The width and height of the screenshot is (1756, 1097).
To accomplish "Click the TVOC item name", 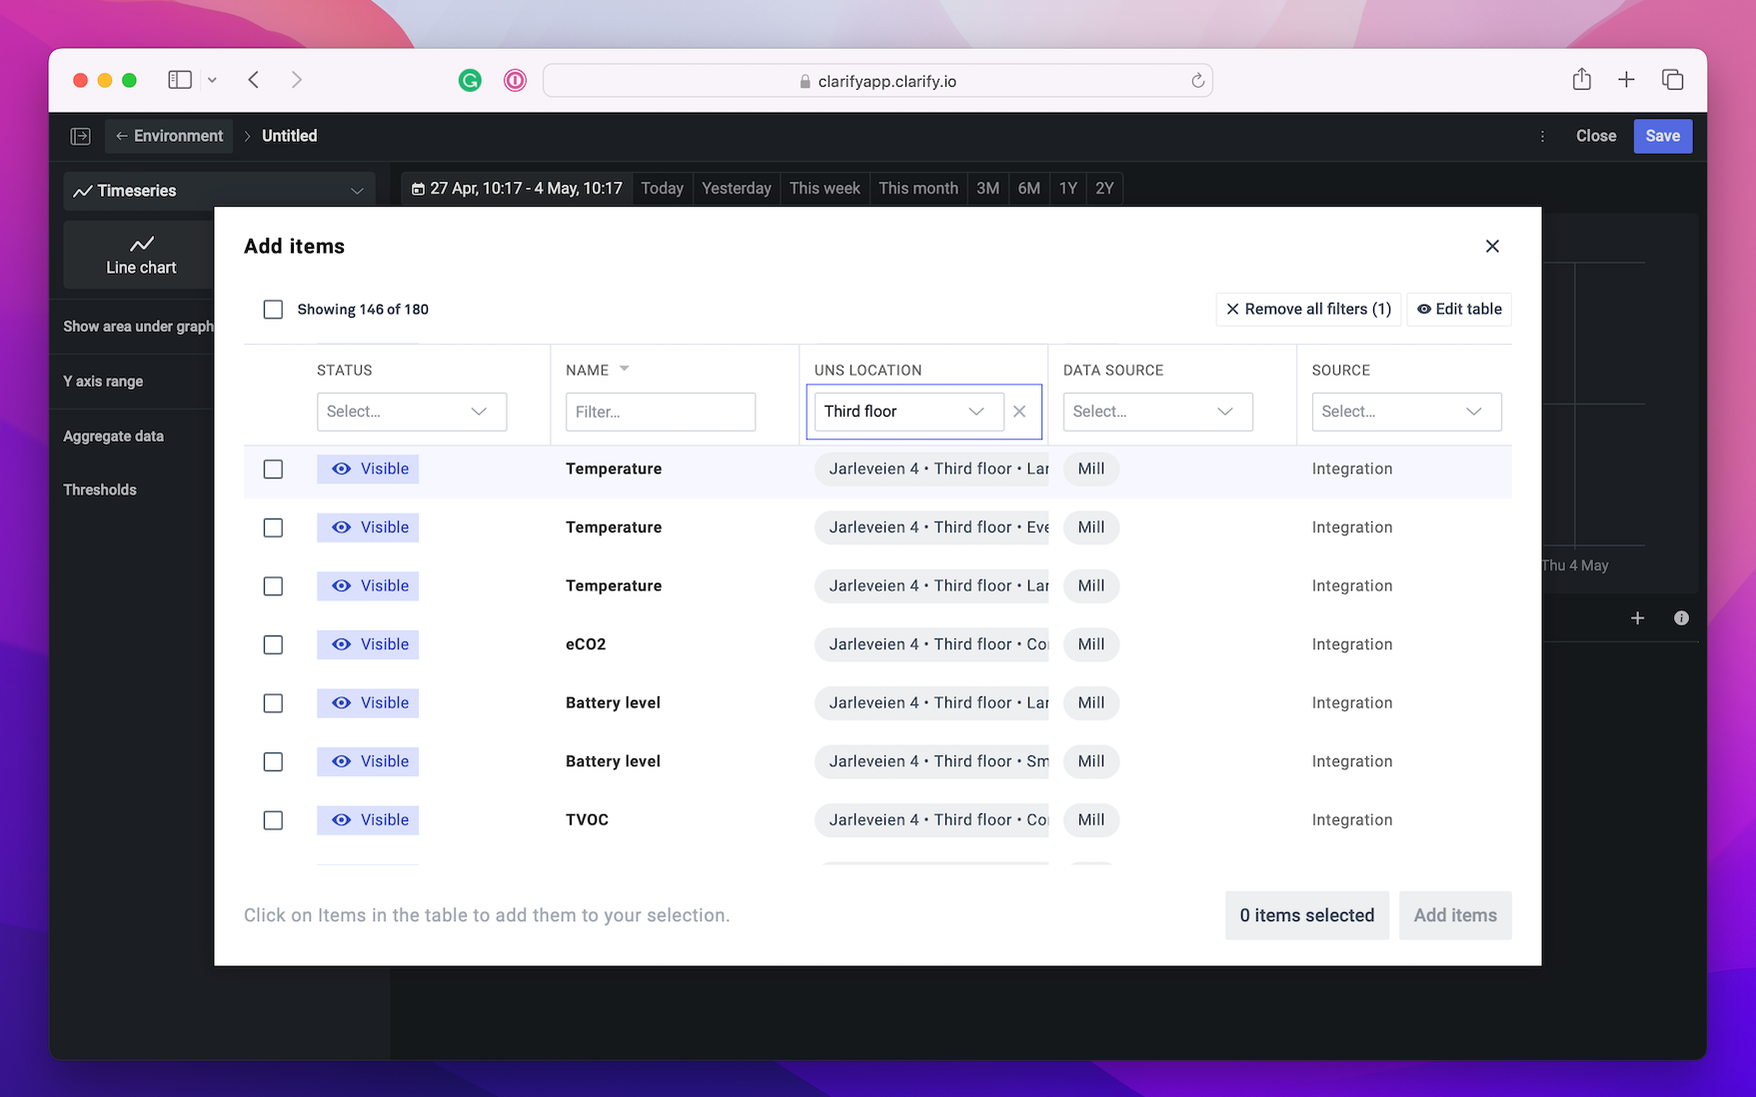I will tap(587, 820).
